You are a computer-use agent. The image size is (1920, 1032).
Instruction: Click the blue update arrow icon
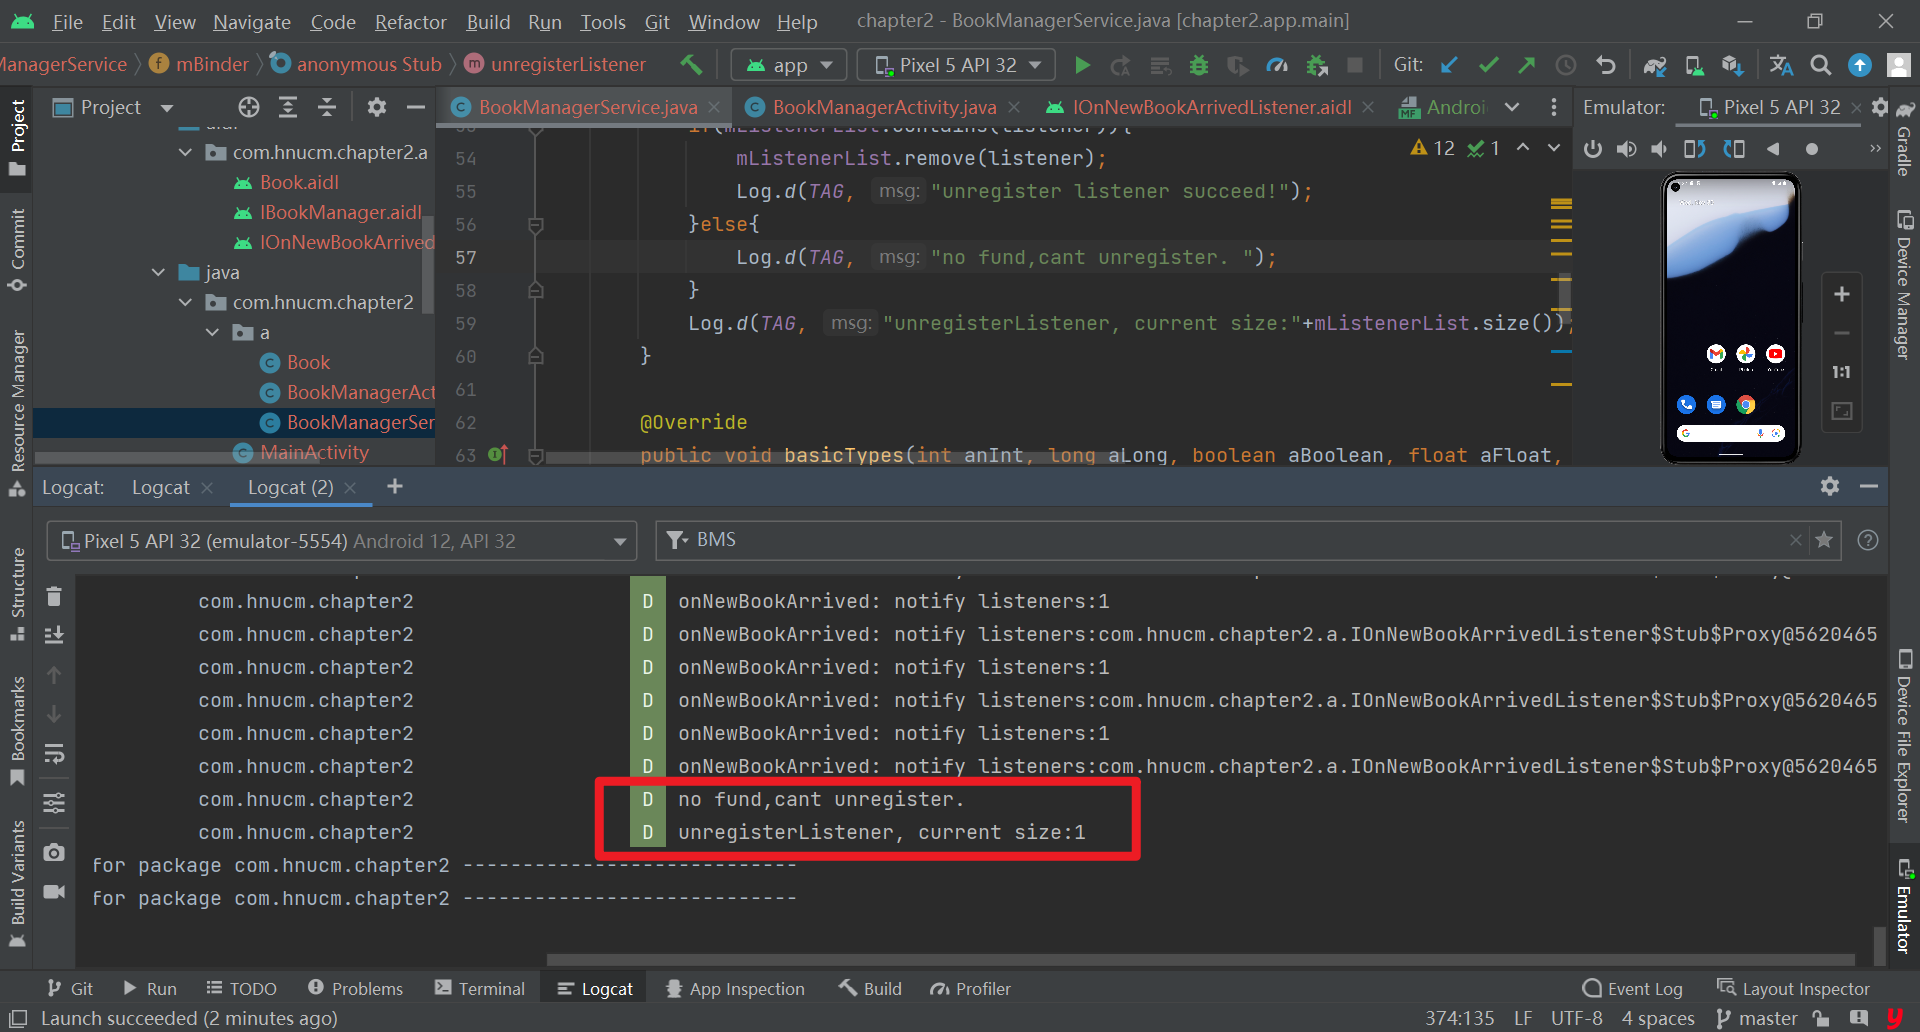1860,65
